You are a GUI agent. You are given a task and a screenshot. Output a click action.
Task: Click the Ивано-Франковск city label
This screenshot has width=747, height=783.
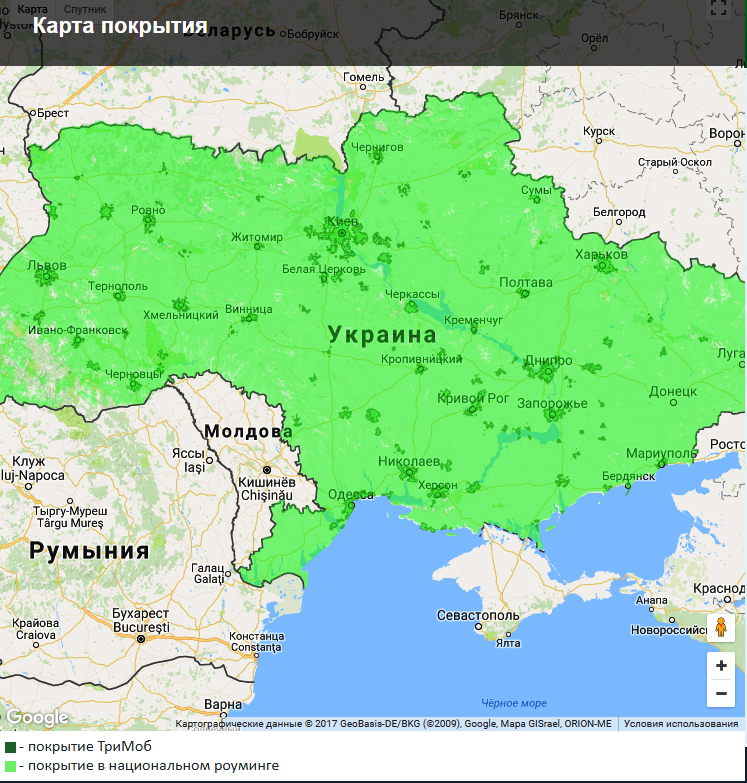pyautogui.click(x=77, y=330)
